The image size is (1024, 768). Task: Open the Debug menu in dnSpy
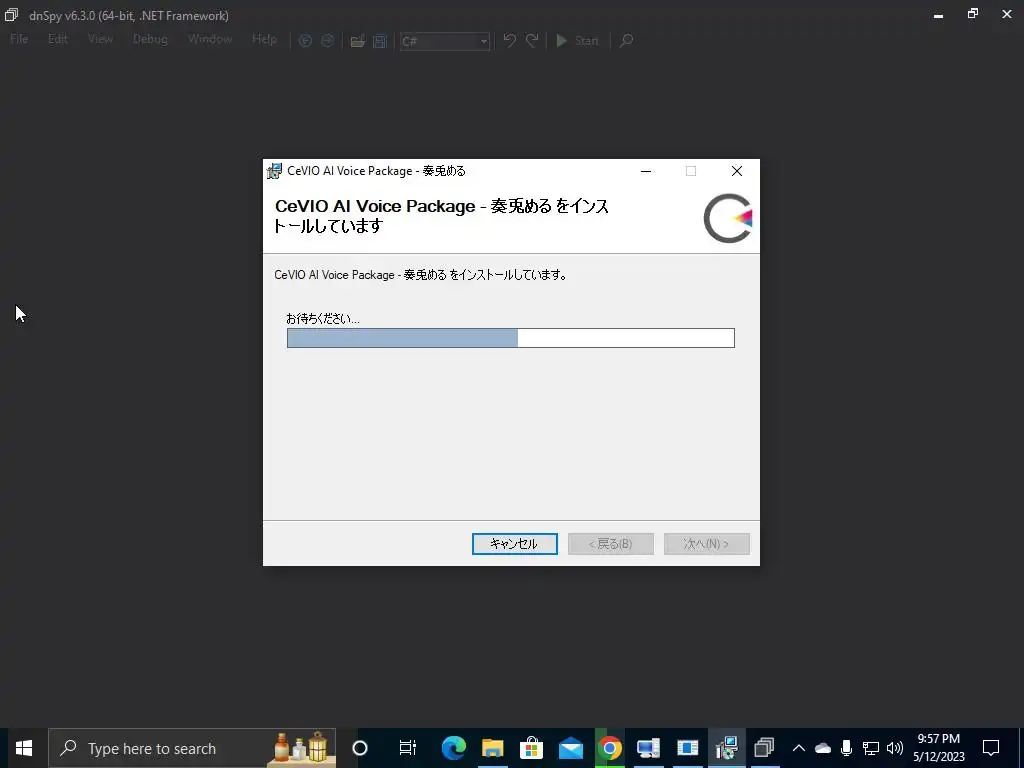coord(150,39)
